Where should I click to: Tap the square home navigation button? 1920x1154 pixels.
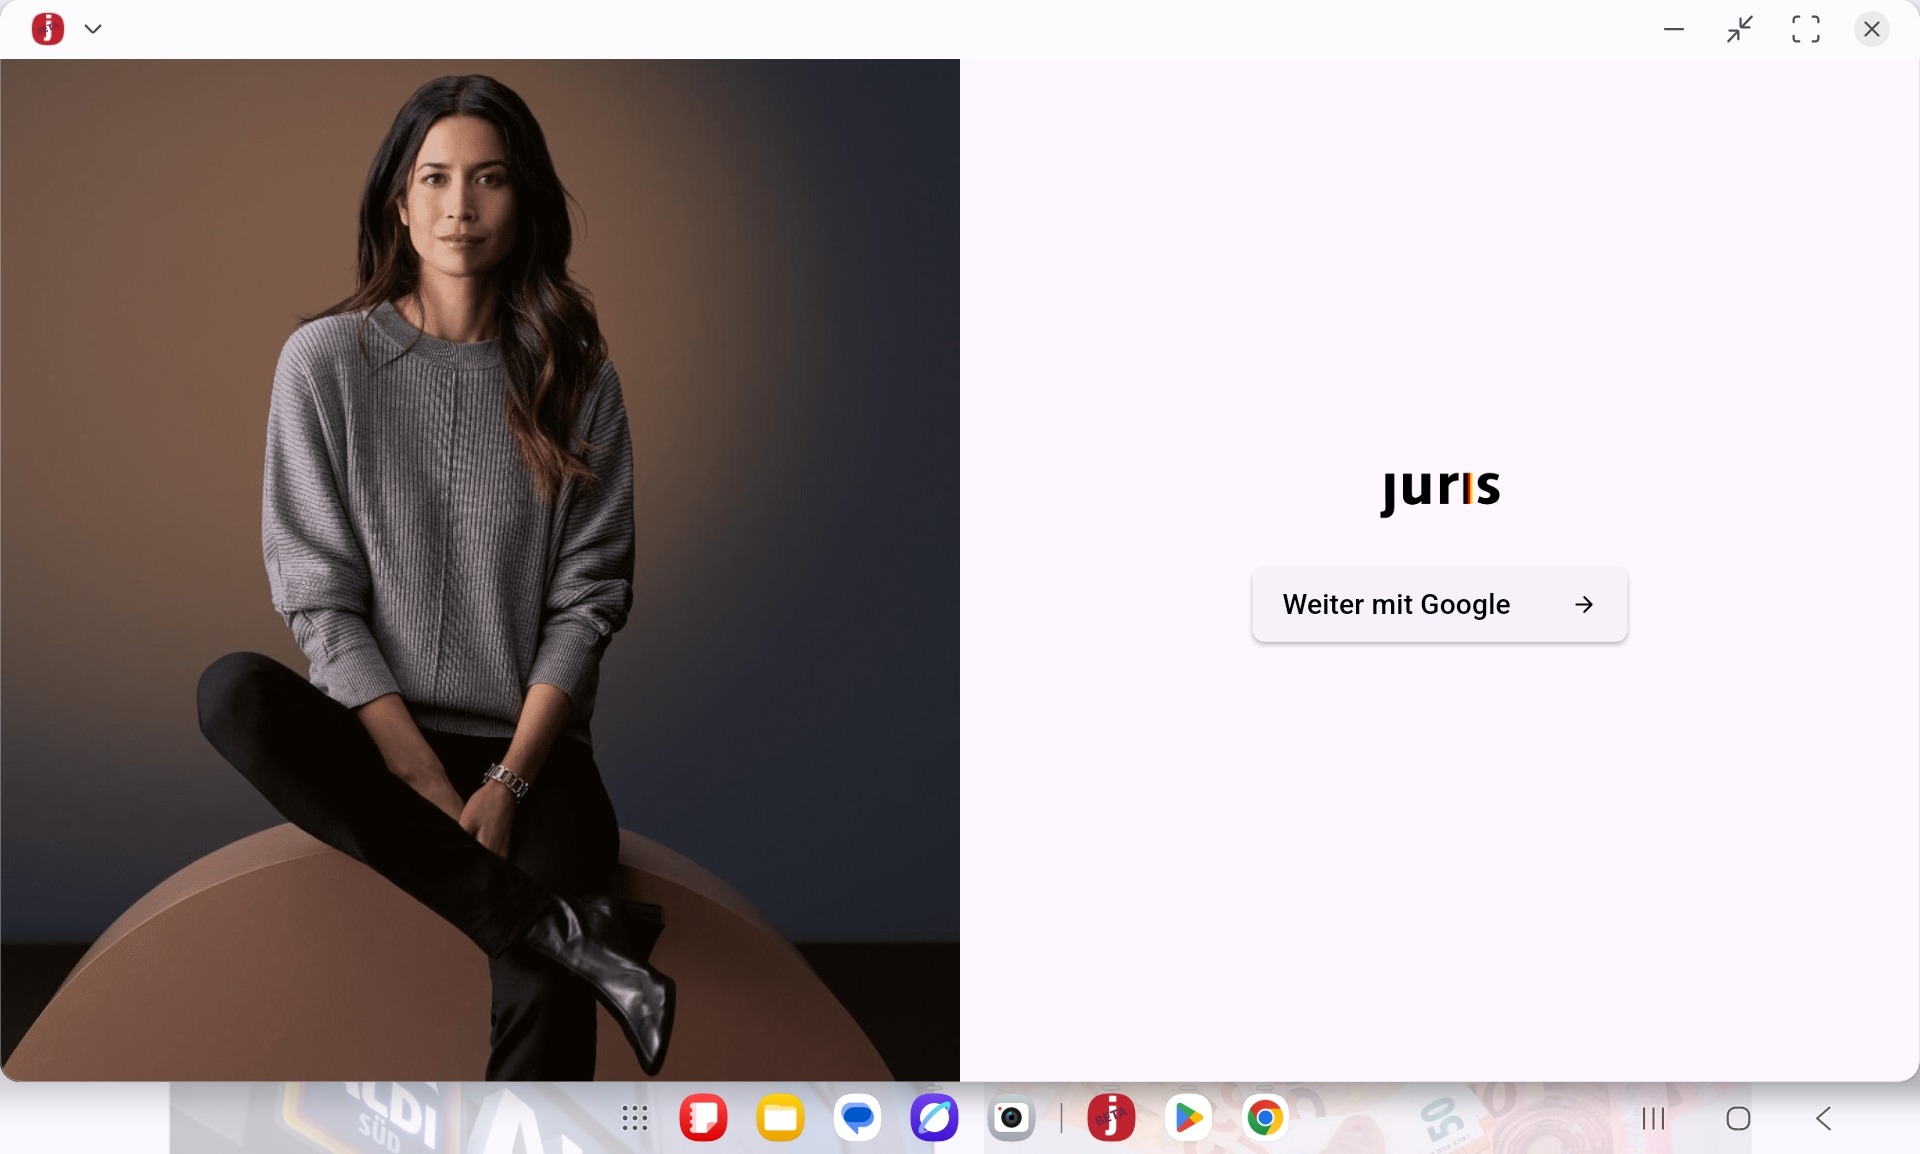click(1739, 1119)
